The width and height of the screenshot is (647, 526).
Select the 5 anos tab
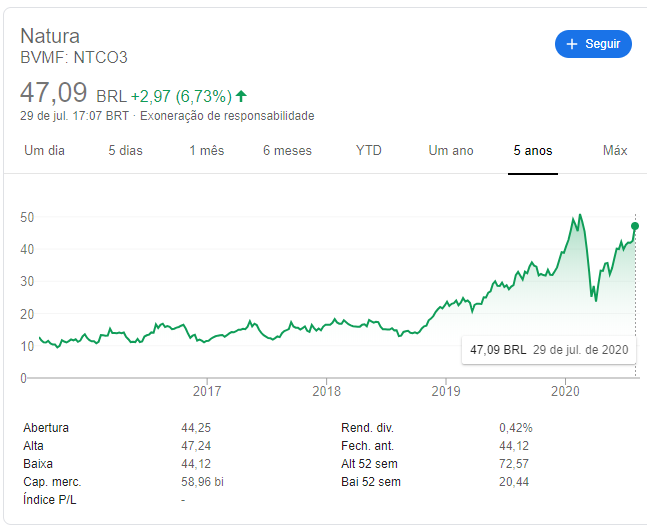pos(532,151)
